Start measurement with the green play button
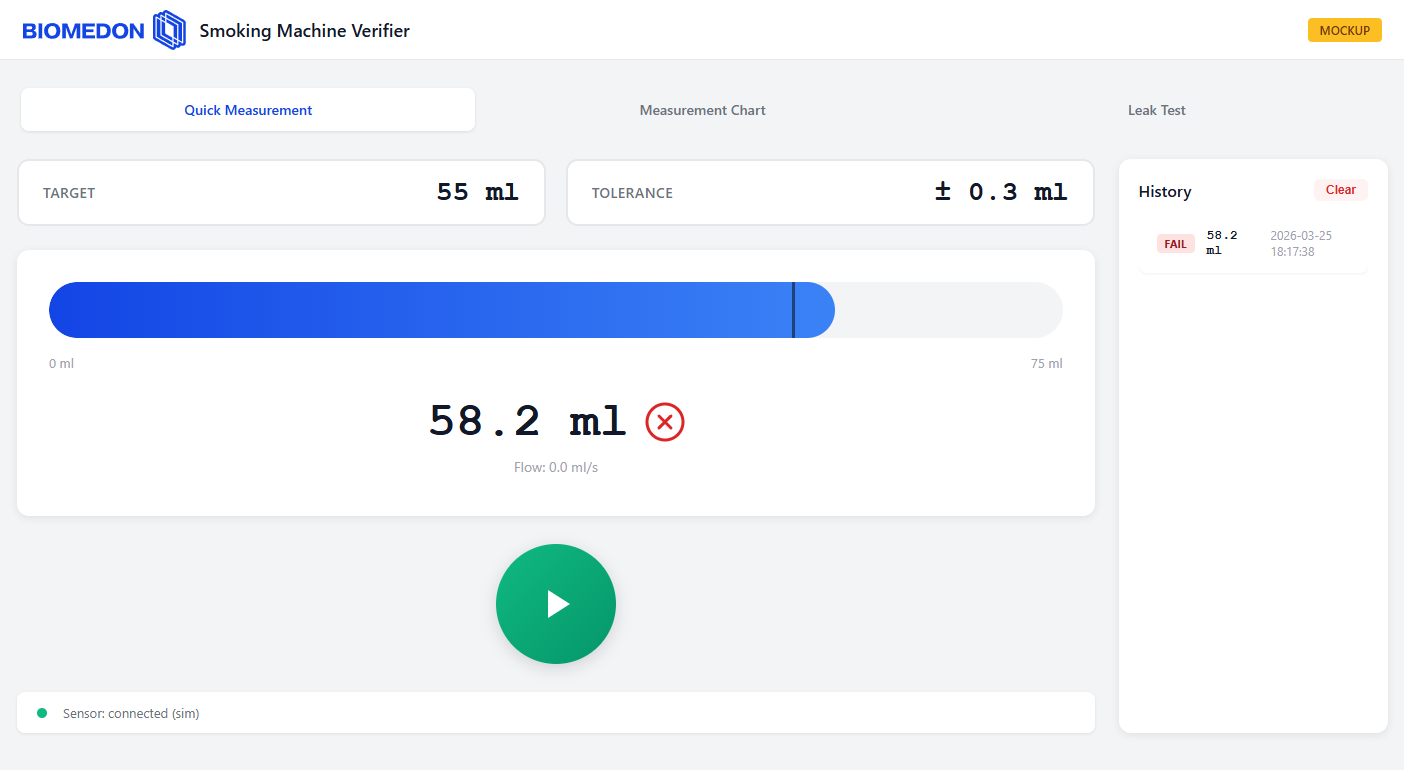Screen dimensions: 1404x770 [556, 604]
